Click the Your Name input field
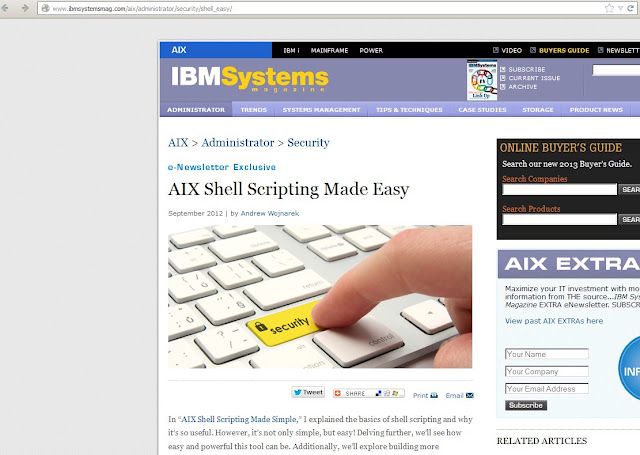640x455 pixels. click(547, 354)
